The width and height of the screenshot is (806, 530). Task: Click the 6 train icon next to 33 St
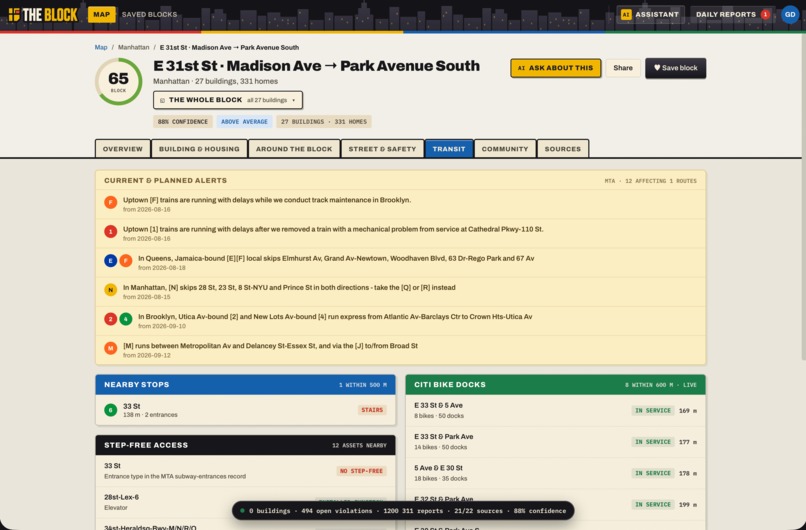click(x=111, y=410)
